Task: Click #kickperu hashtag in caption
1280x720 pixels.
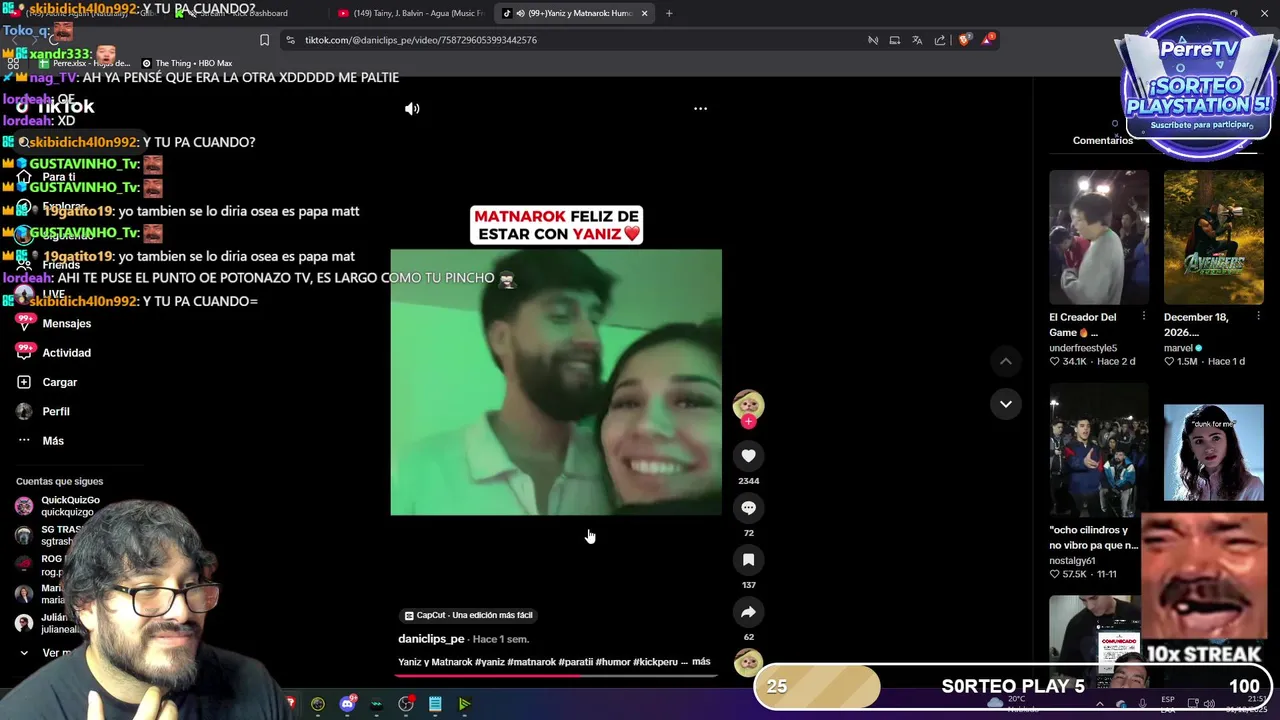Action: point(655,662)
